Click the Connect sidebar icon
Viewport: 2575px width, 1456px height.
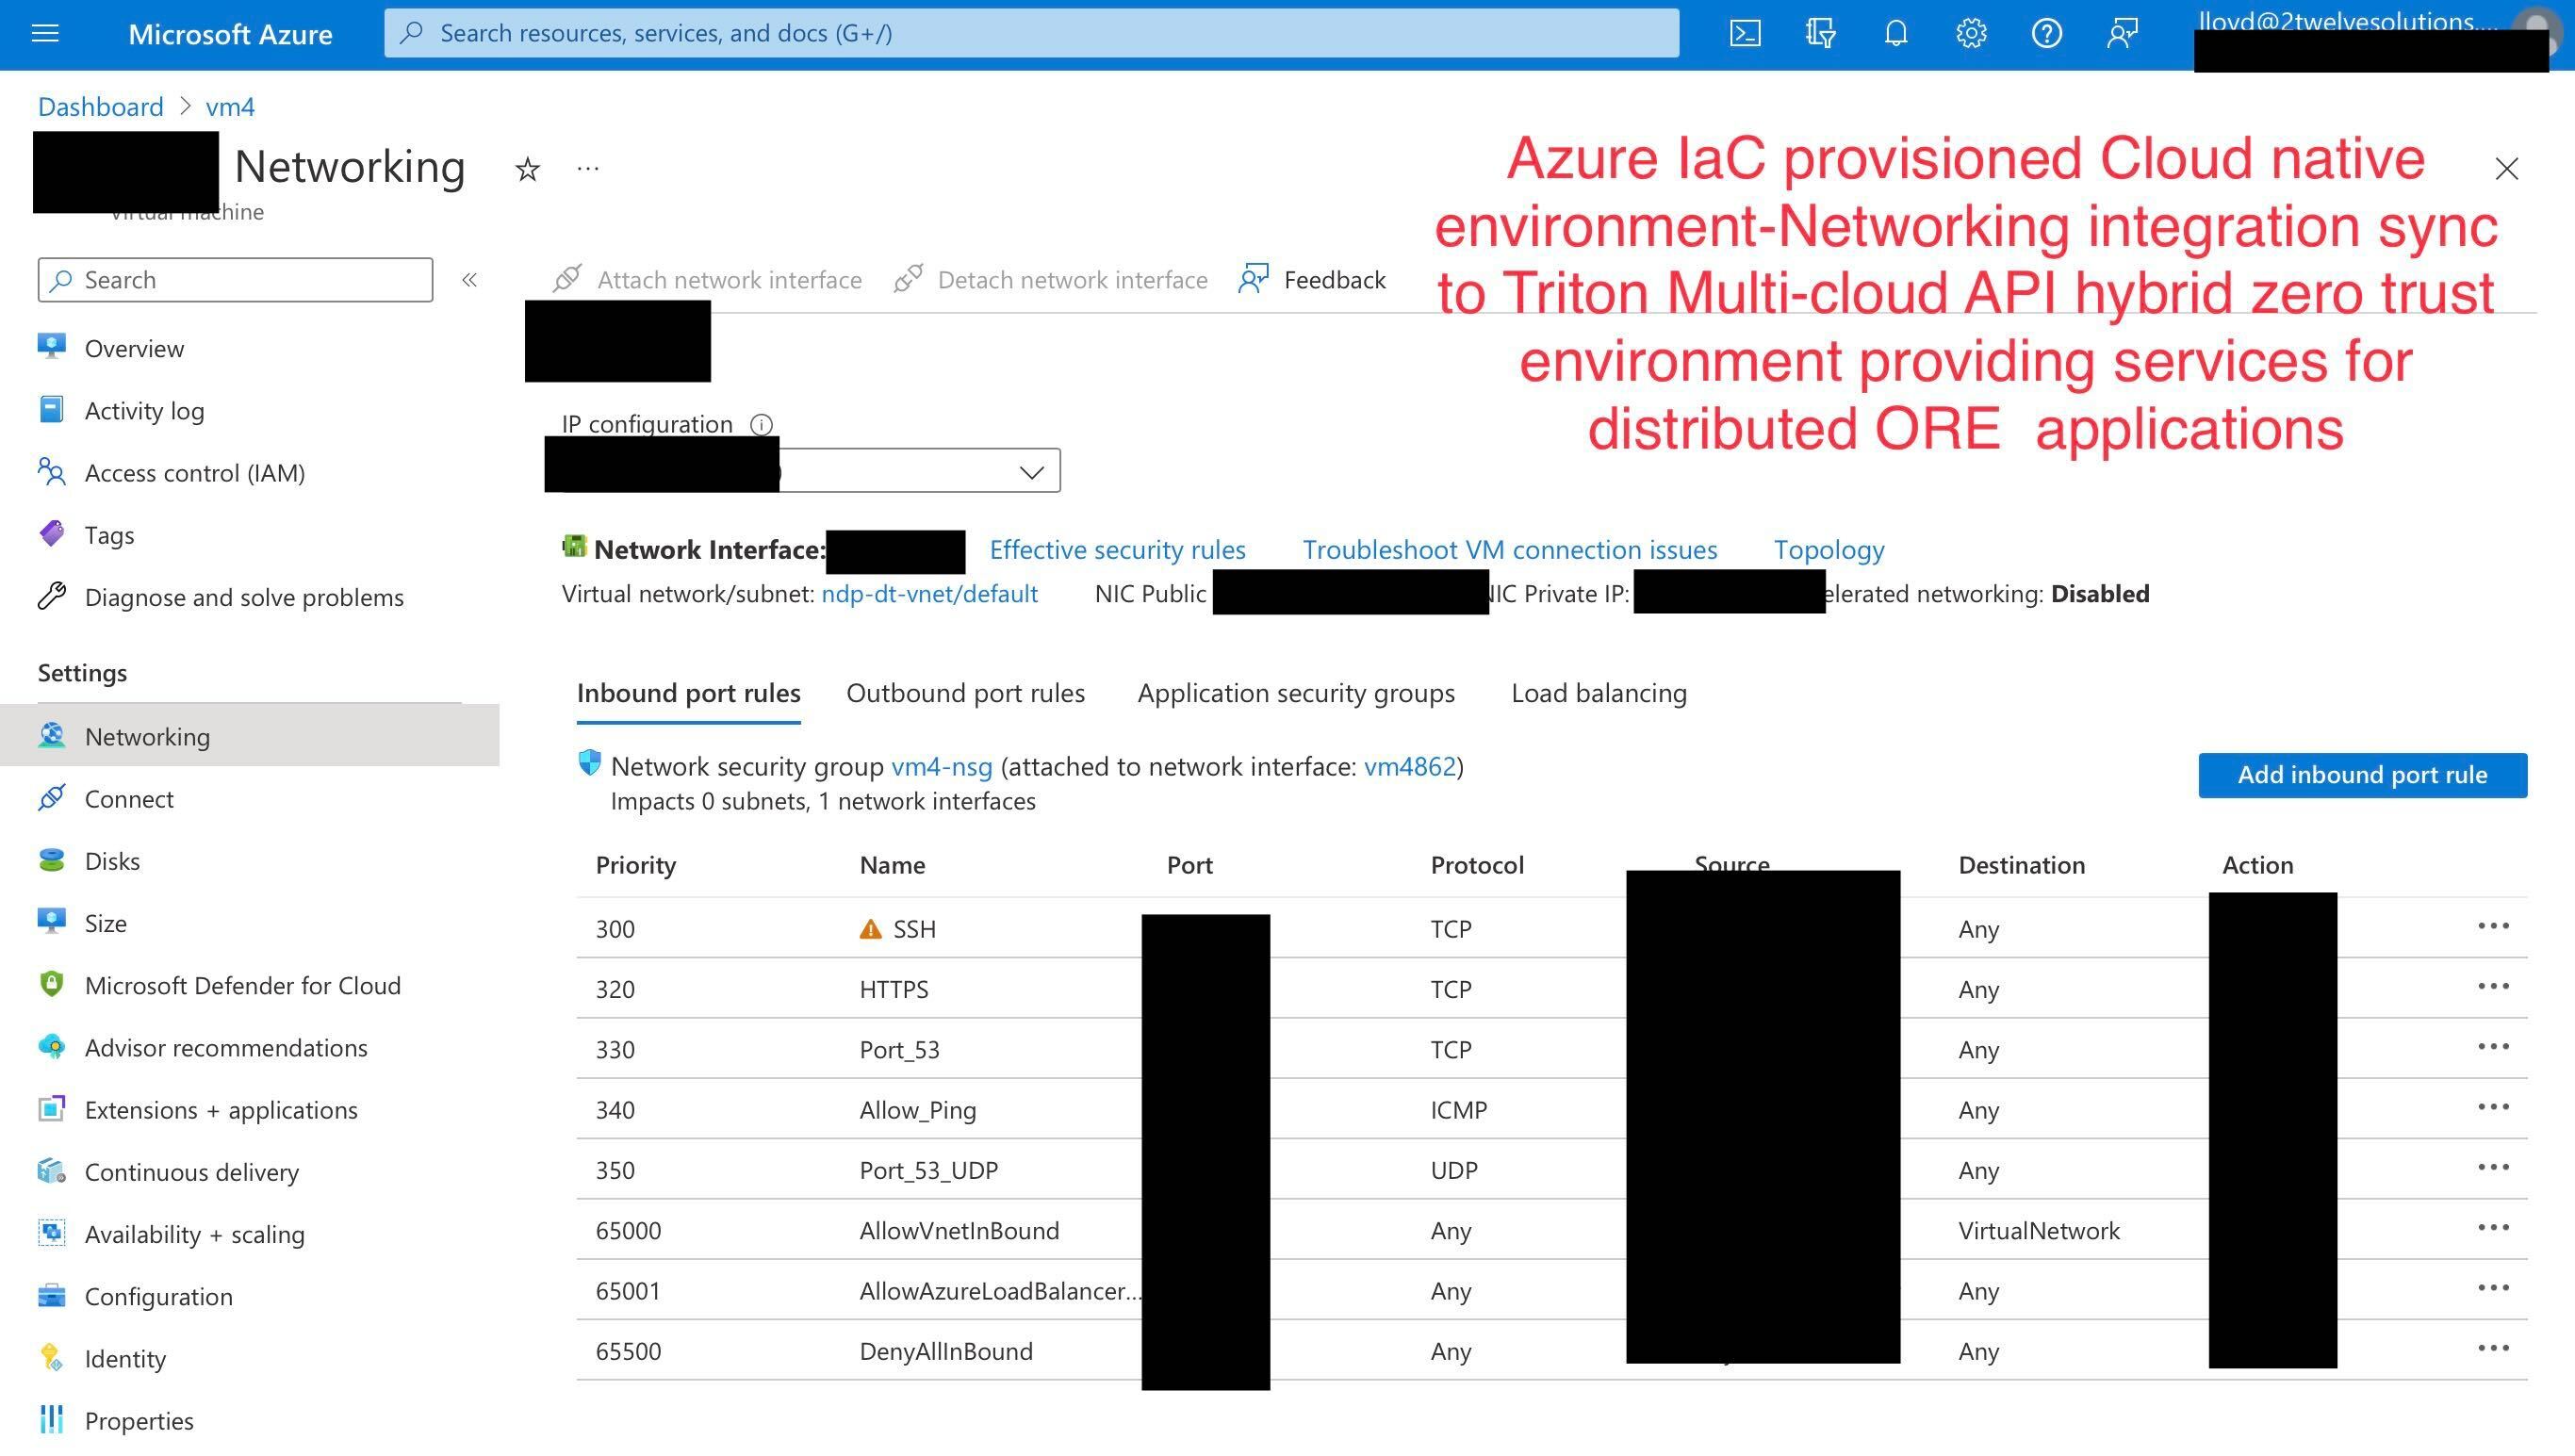(x=52, y=798)
